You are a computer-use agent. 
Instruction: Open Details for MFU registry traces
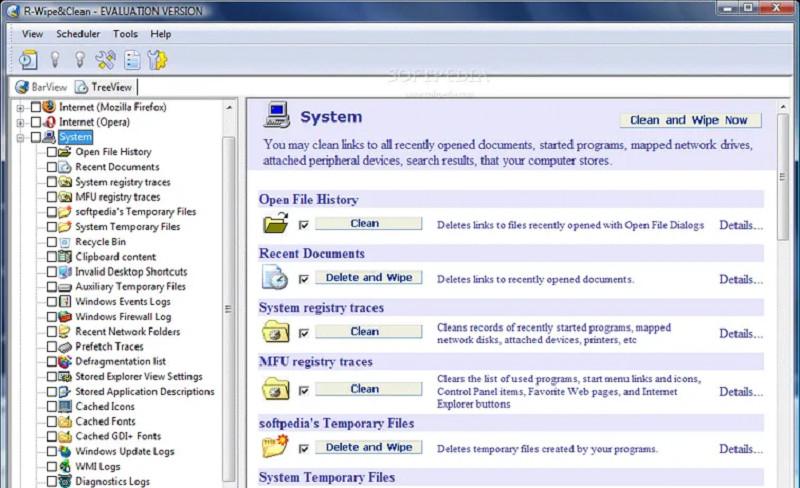click(740, 391)
